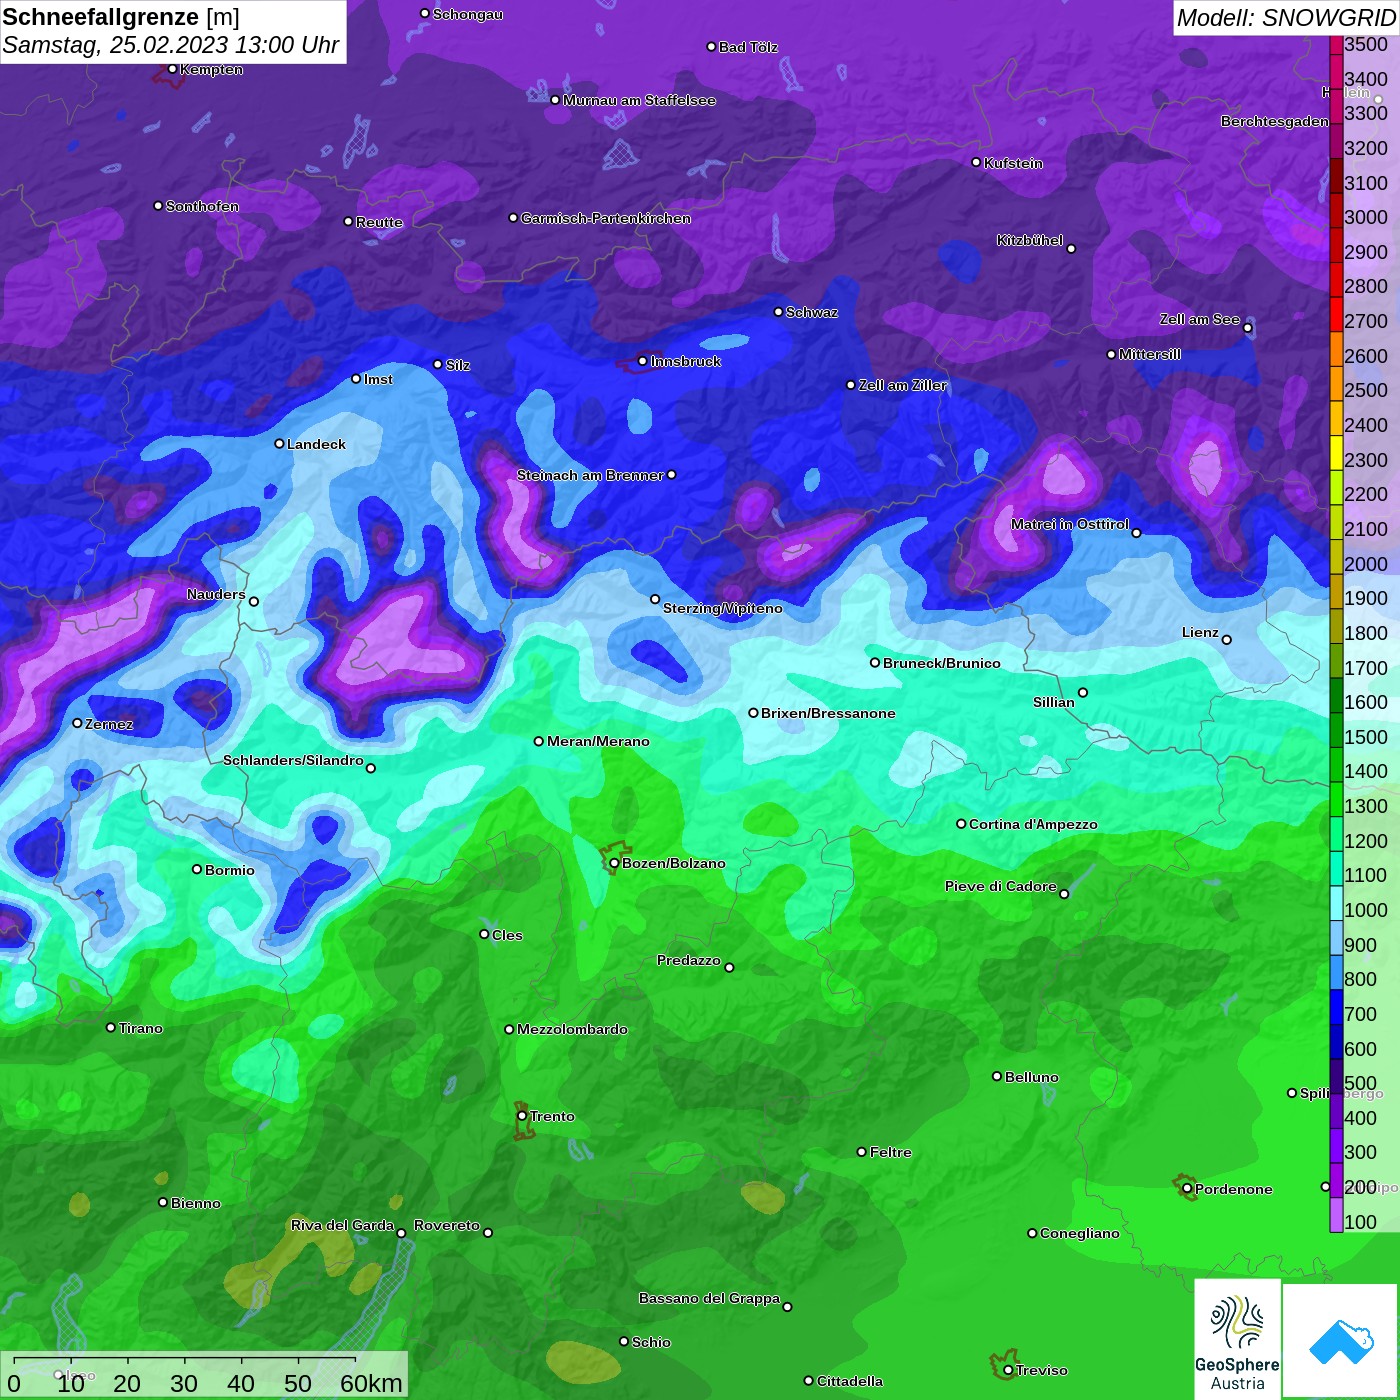Select the 1000 m cyan legend swatch
The width and height of the screenshot is (1400, 1400).
click(x=1336, y=903)
